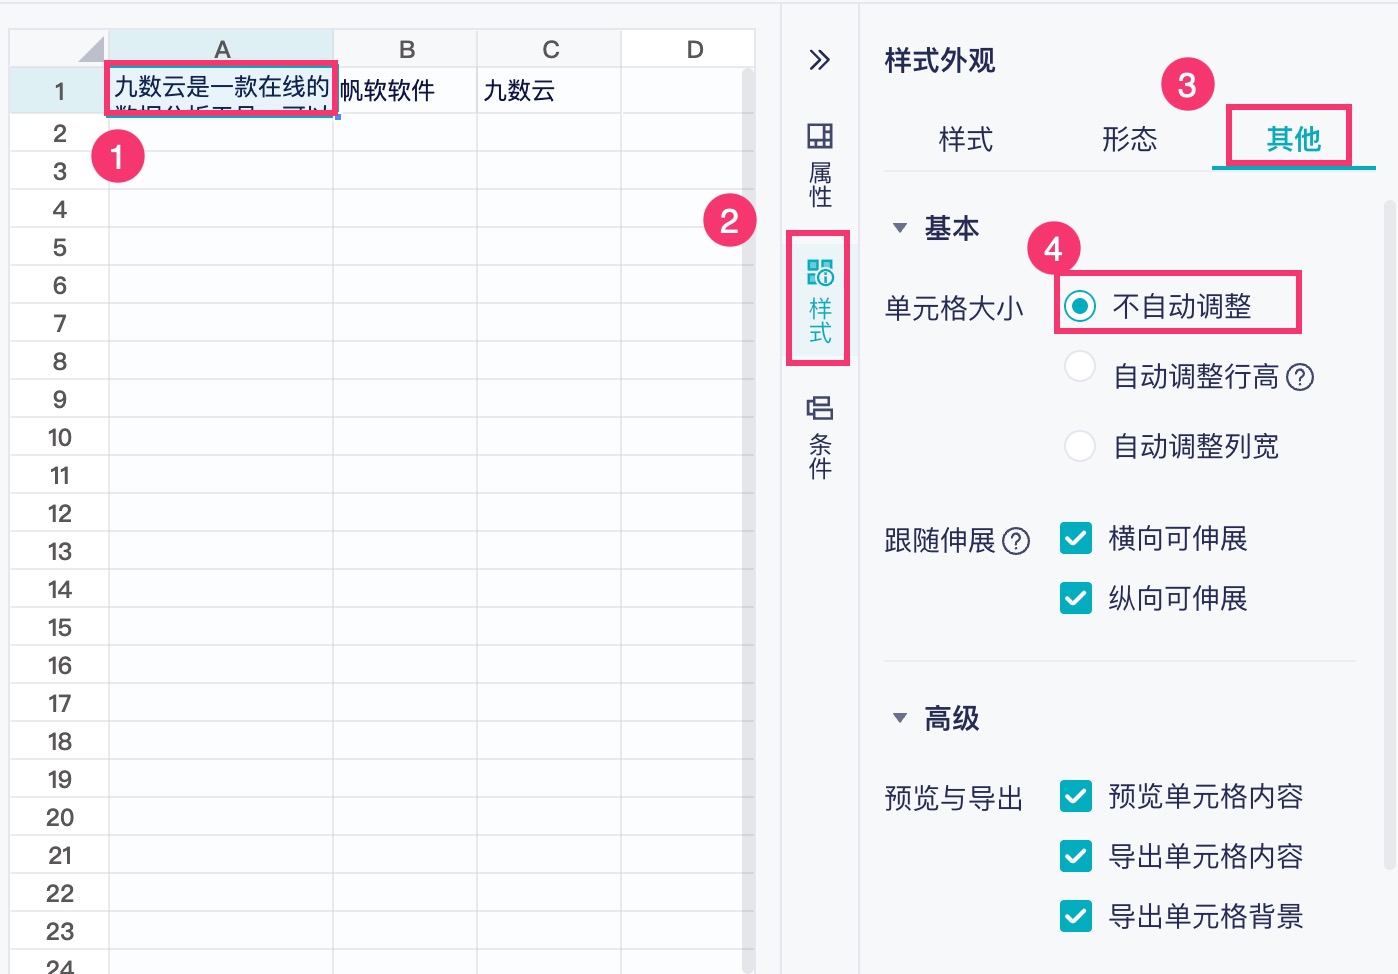Collapse the 基本 section
The image size is (1398, 974).
[x=900, y=228]
